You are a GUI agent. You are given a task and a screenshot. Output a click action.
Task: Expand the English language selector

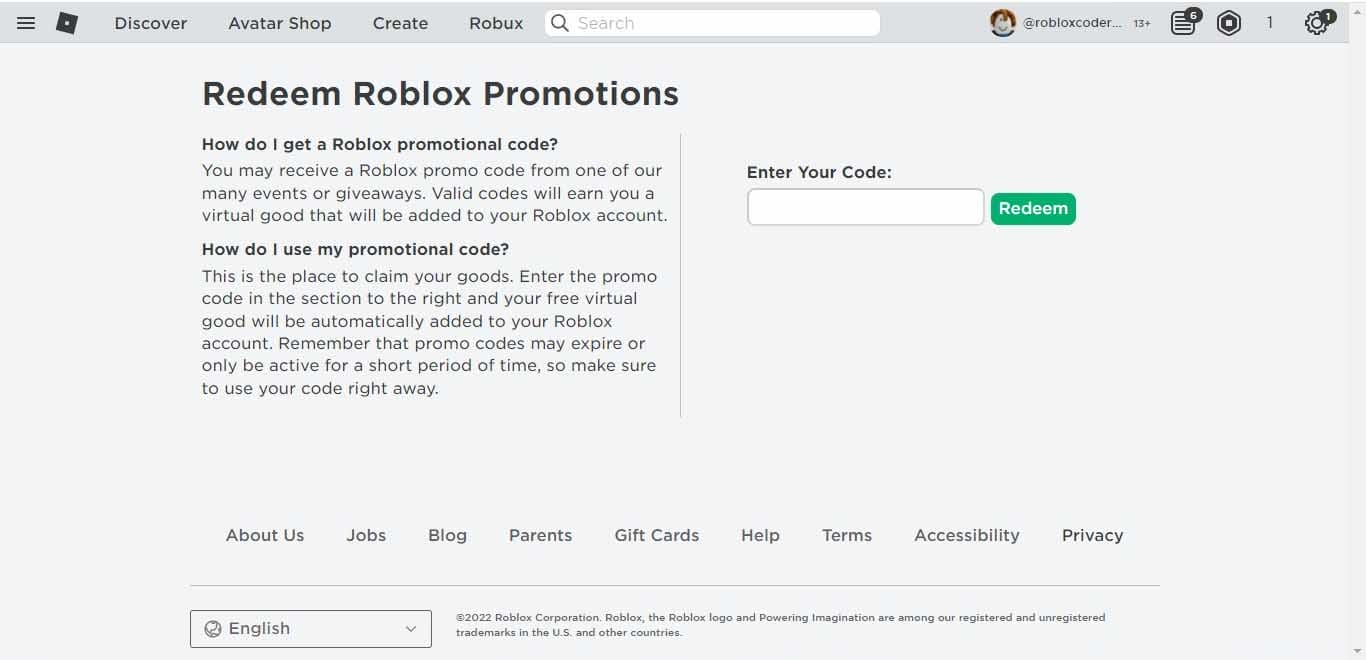310,628
